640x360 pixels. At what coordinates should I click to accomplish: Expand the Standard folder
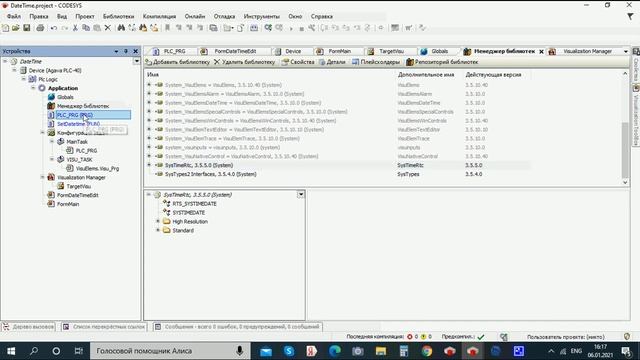pos(158,230)
